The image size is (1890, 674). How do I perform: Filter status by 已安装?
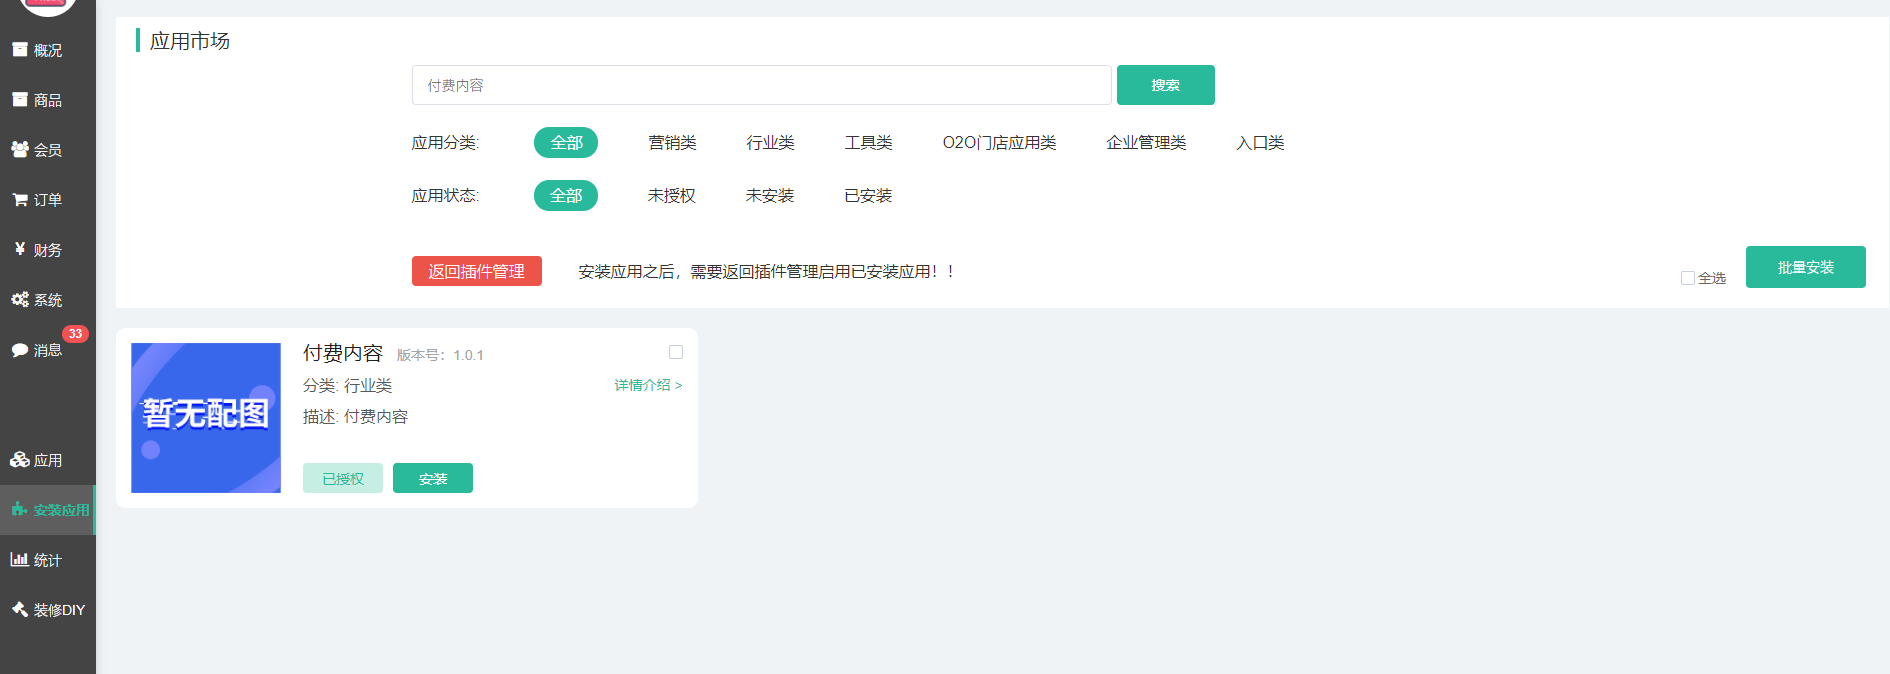(x=867, y=196)
